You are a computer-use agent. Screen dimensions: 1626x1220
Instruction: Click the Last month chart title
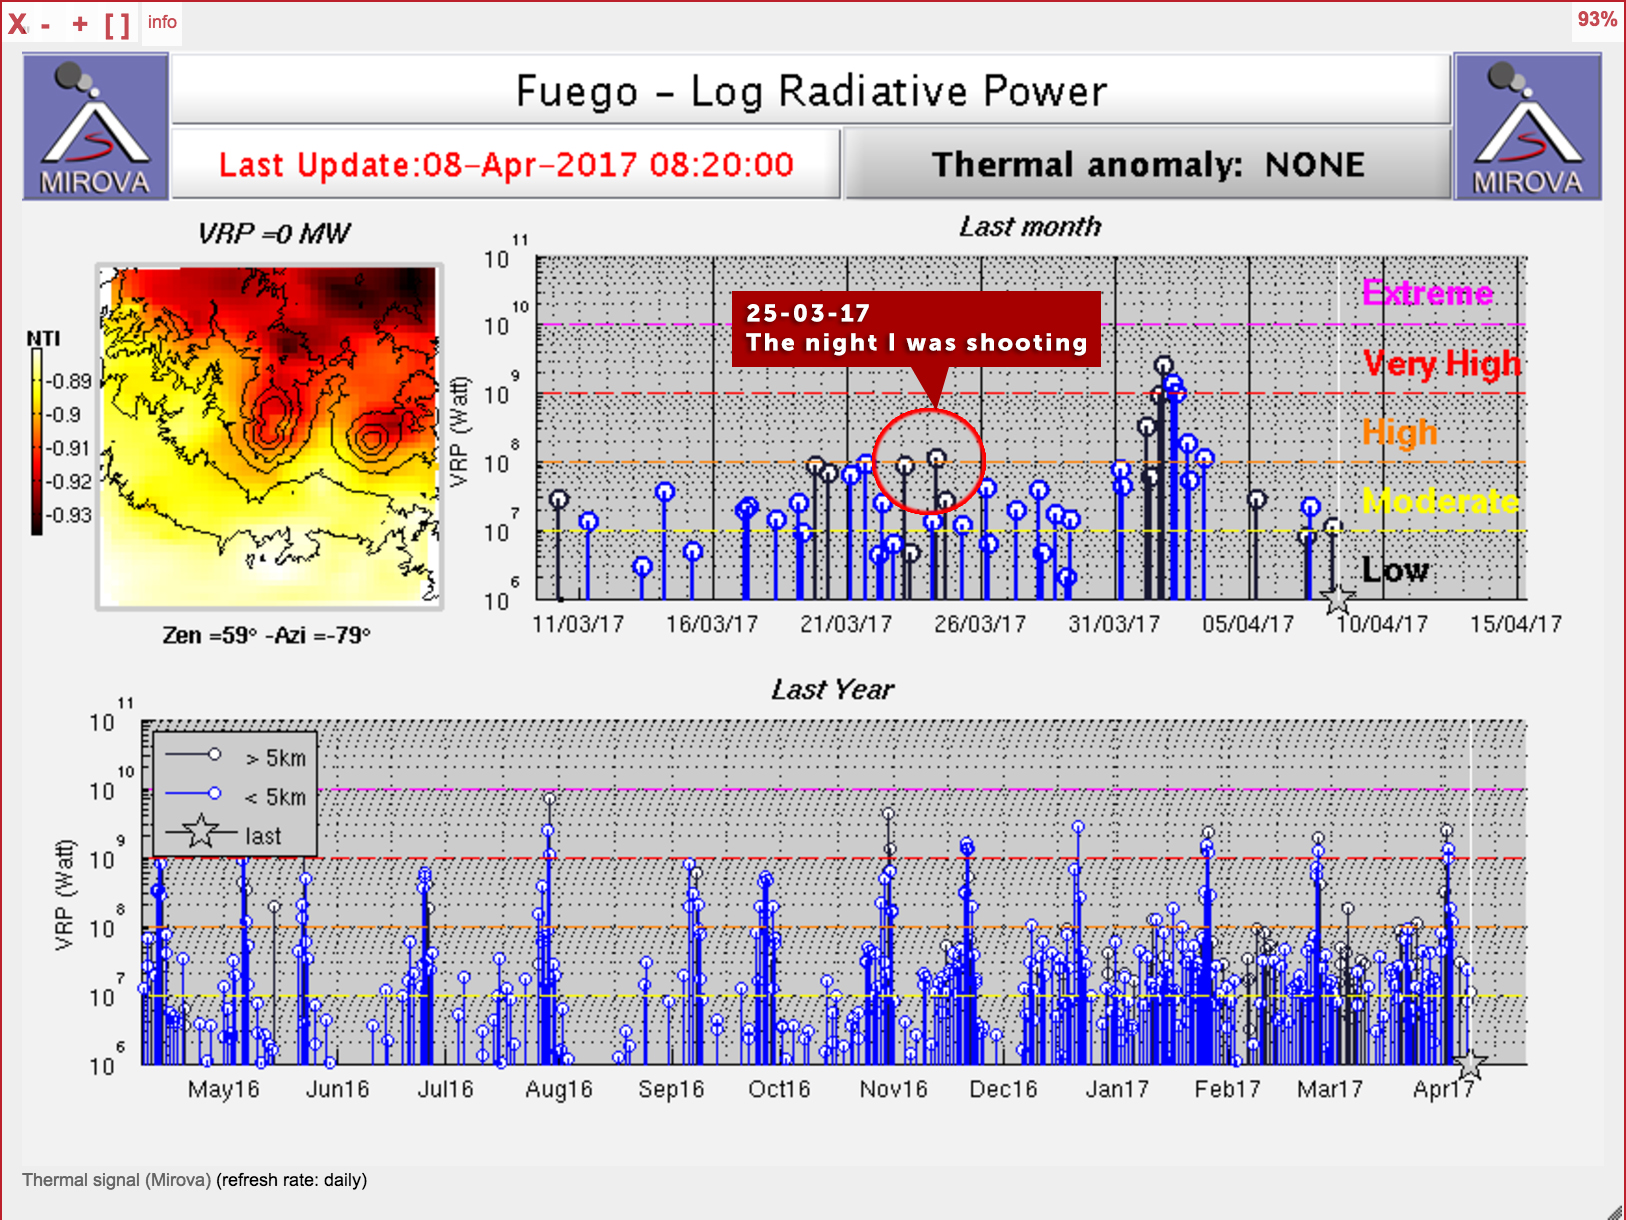click(1030, 227)
